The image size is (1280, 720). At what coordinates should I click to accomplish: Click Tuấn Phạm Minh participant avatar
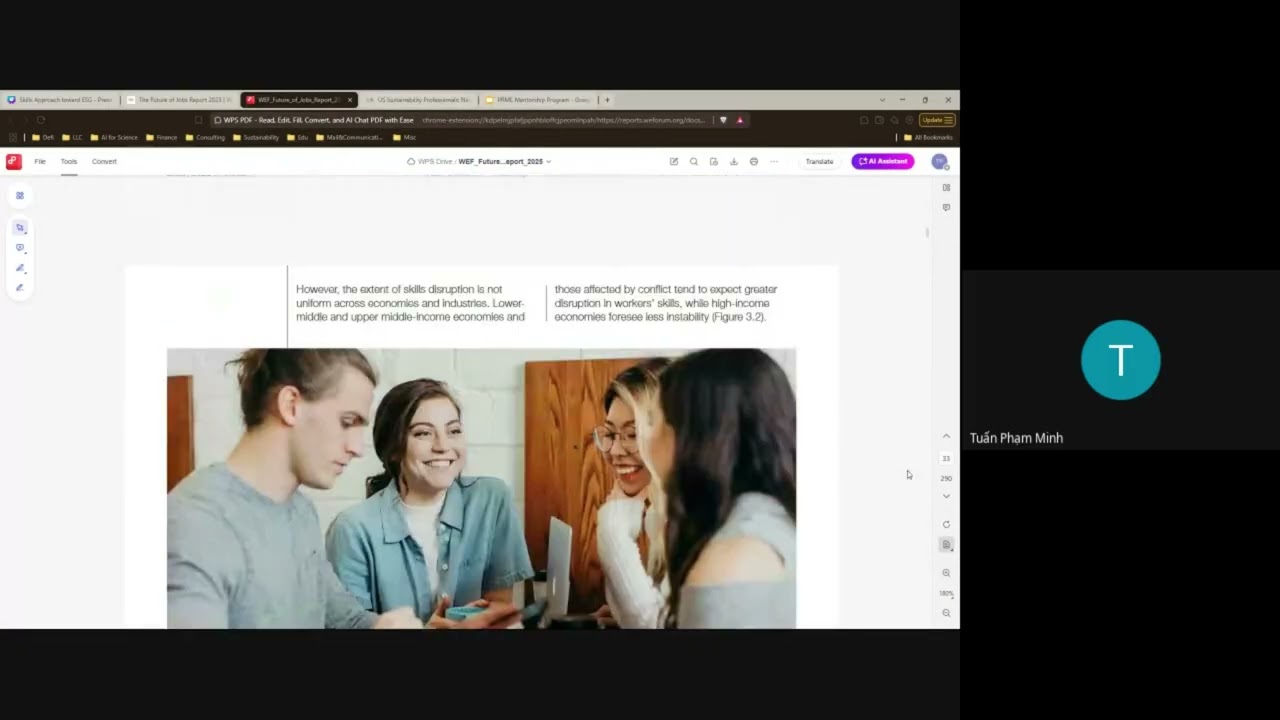coord(1120,360)
